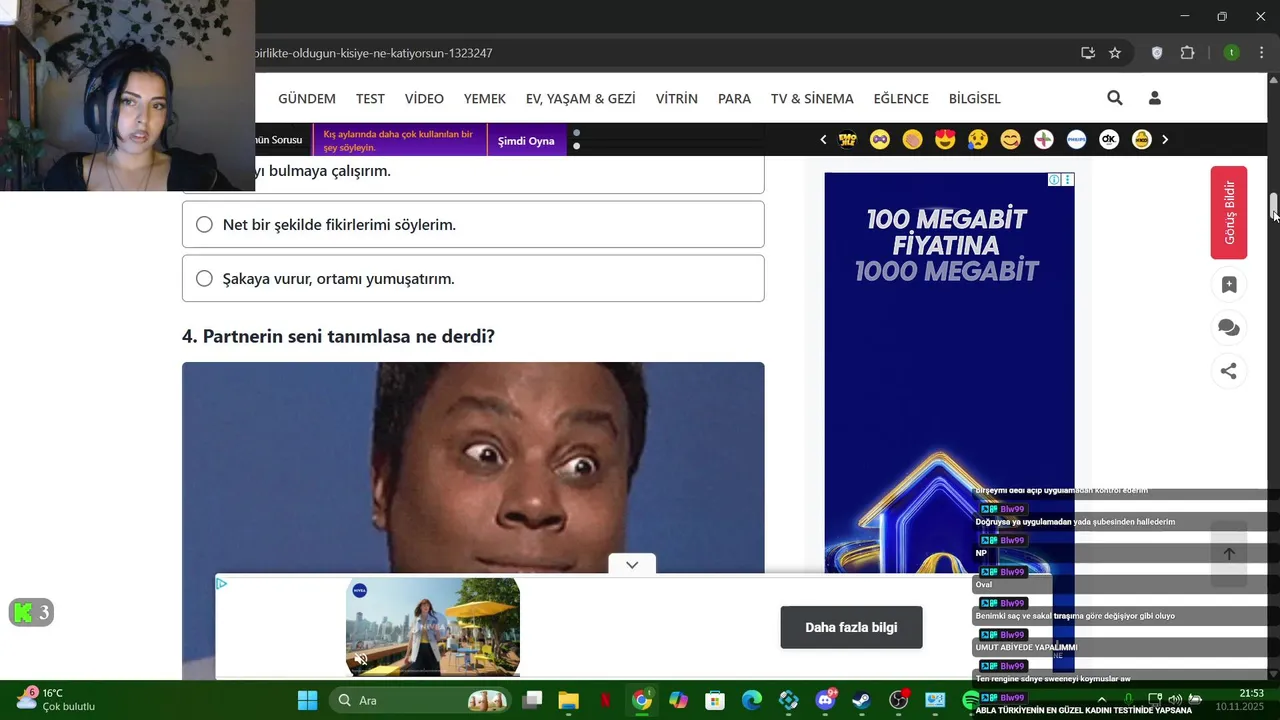
Task: Open the green Chrome profile avatar
Action: pos(1232,53)
